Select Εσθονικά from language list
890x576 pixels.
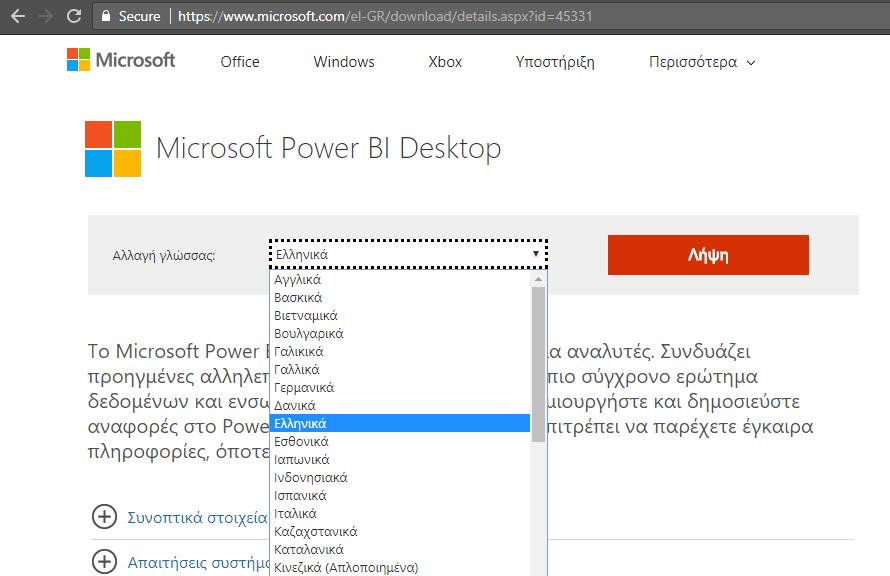pos(400,442)
